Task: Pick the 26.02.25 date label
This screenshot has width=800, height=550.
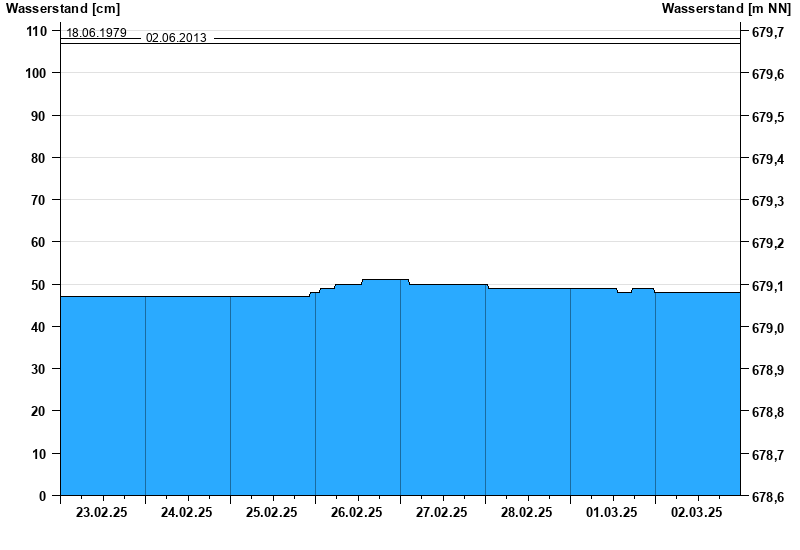Action: click(357, 513)
